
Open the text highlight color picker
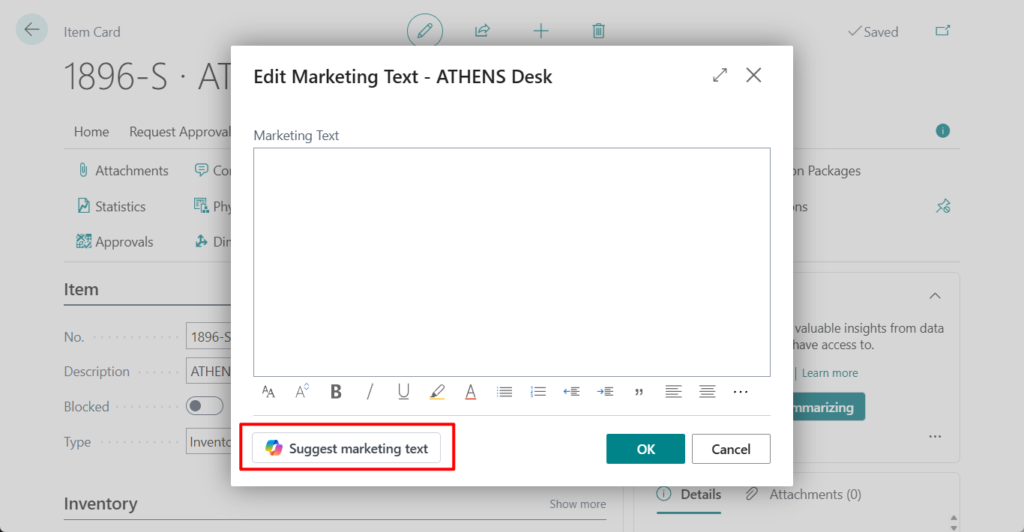[x=437, y=392]
